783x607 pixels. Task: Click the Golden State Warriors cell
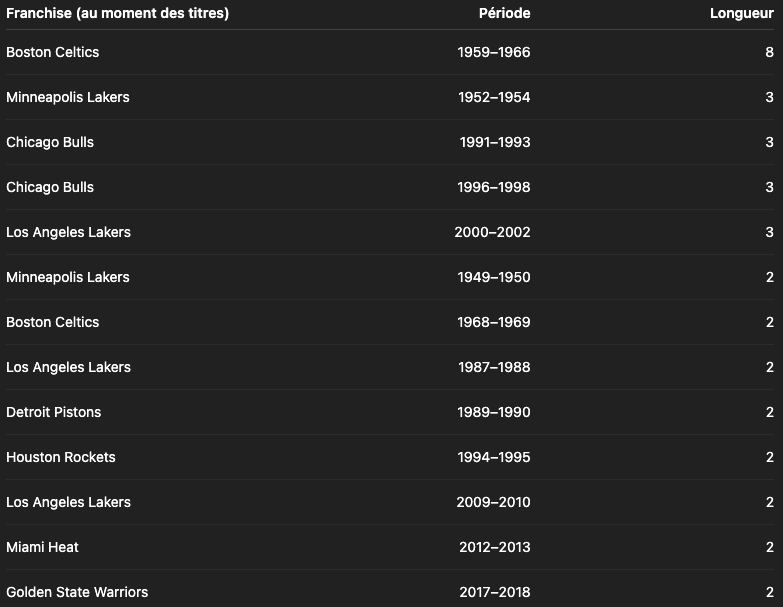click(77, 592)
